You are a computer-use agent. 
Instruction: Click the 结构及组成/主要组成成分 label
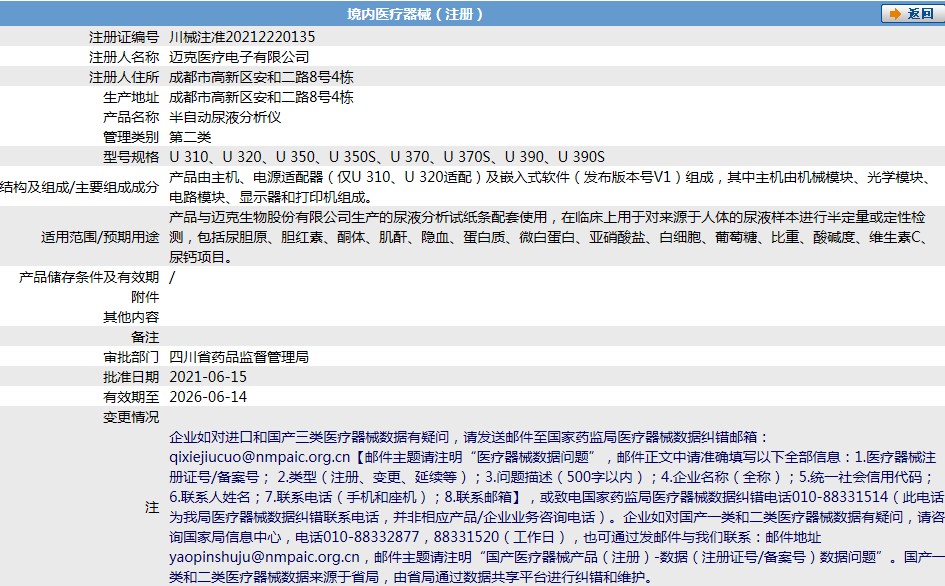pos(80,187)
